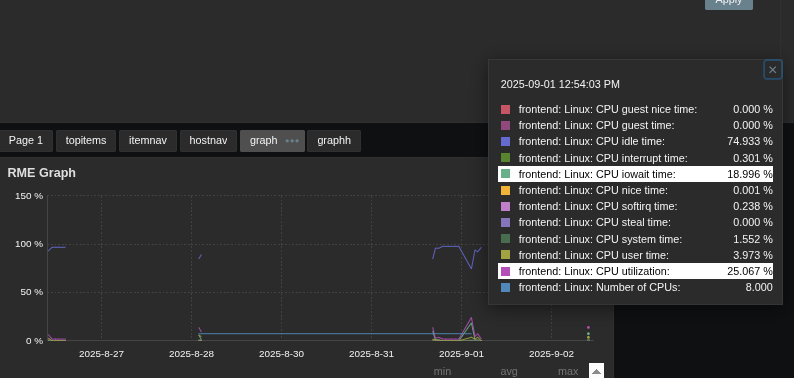Screen dimensions: 794x378
Task: Click the 100 % y-axis label
Action: 29,244
